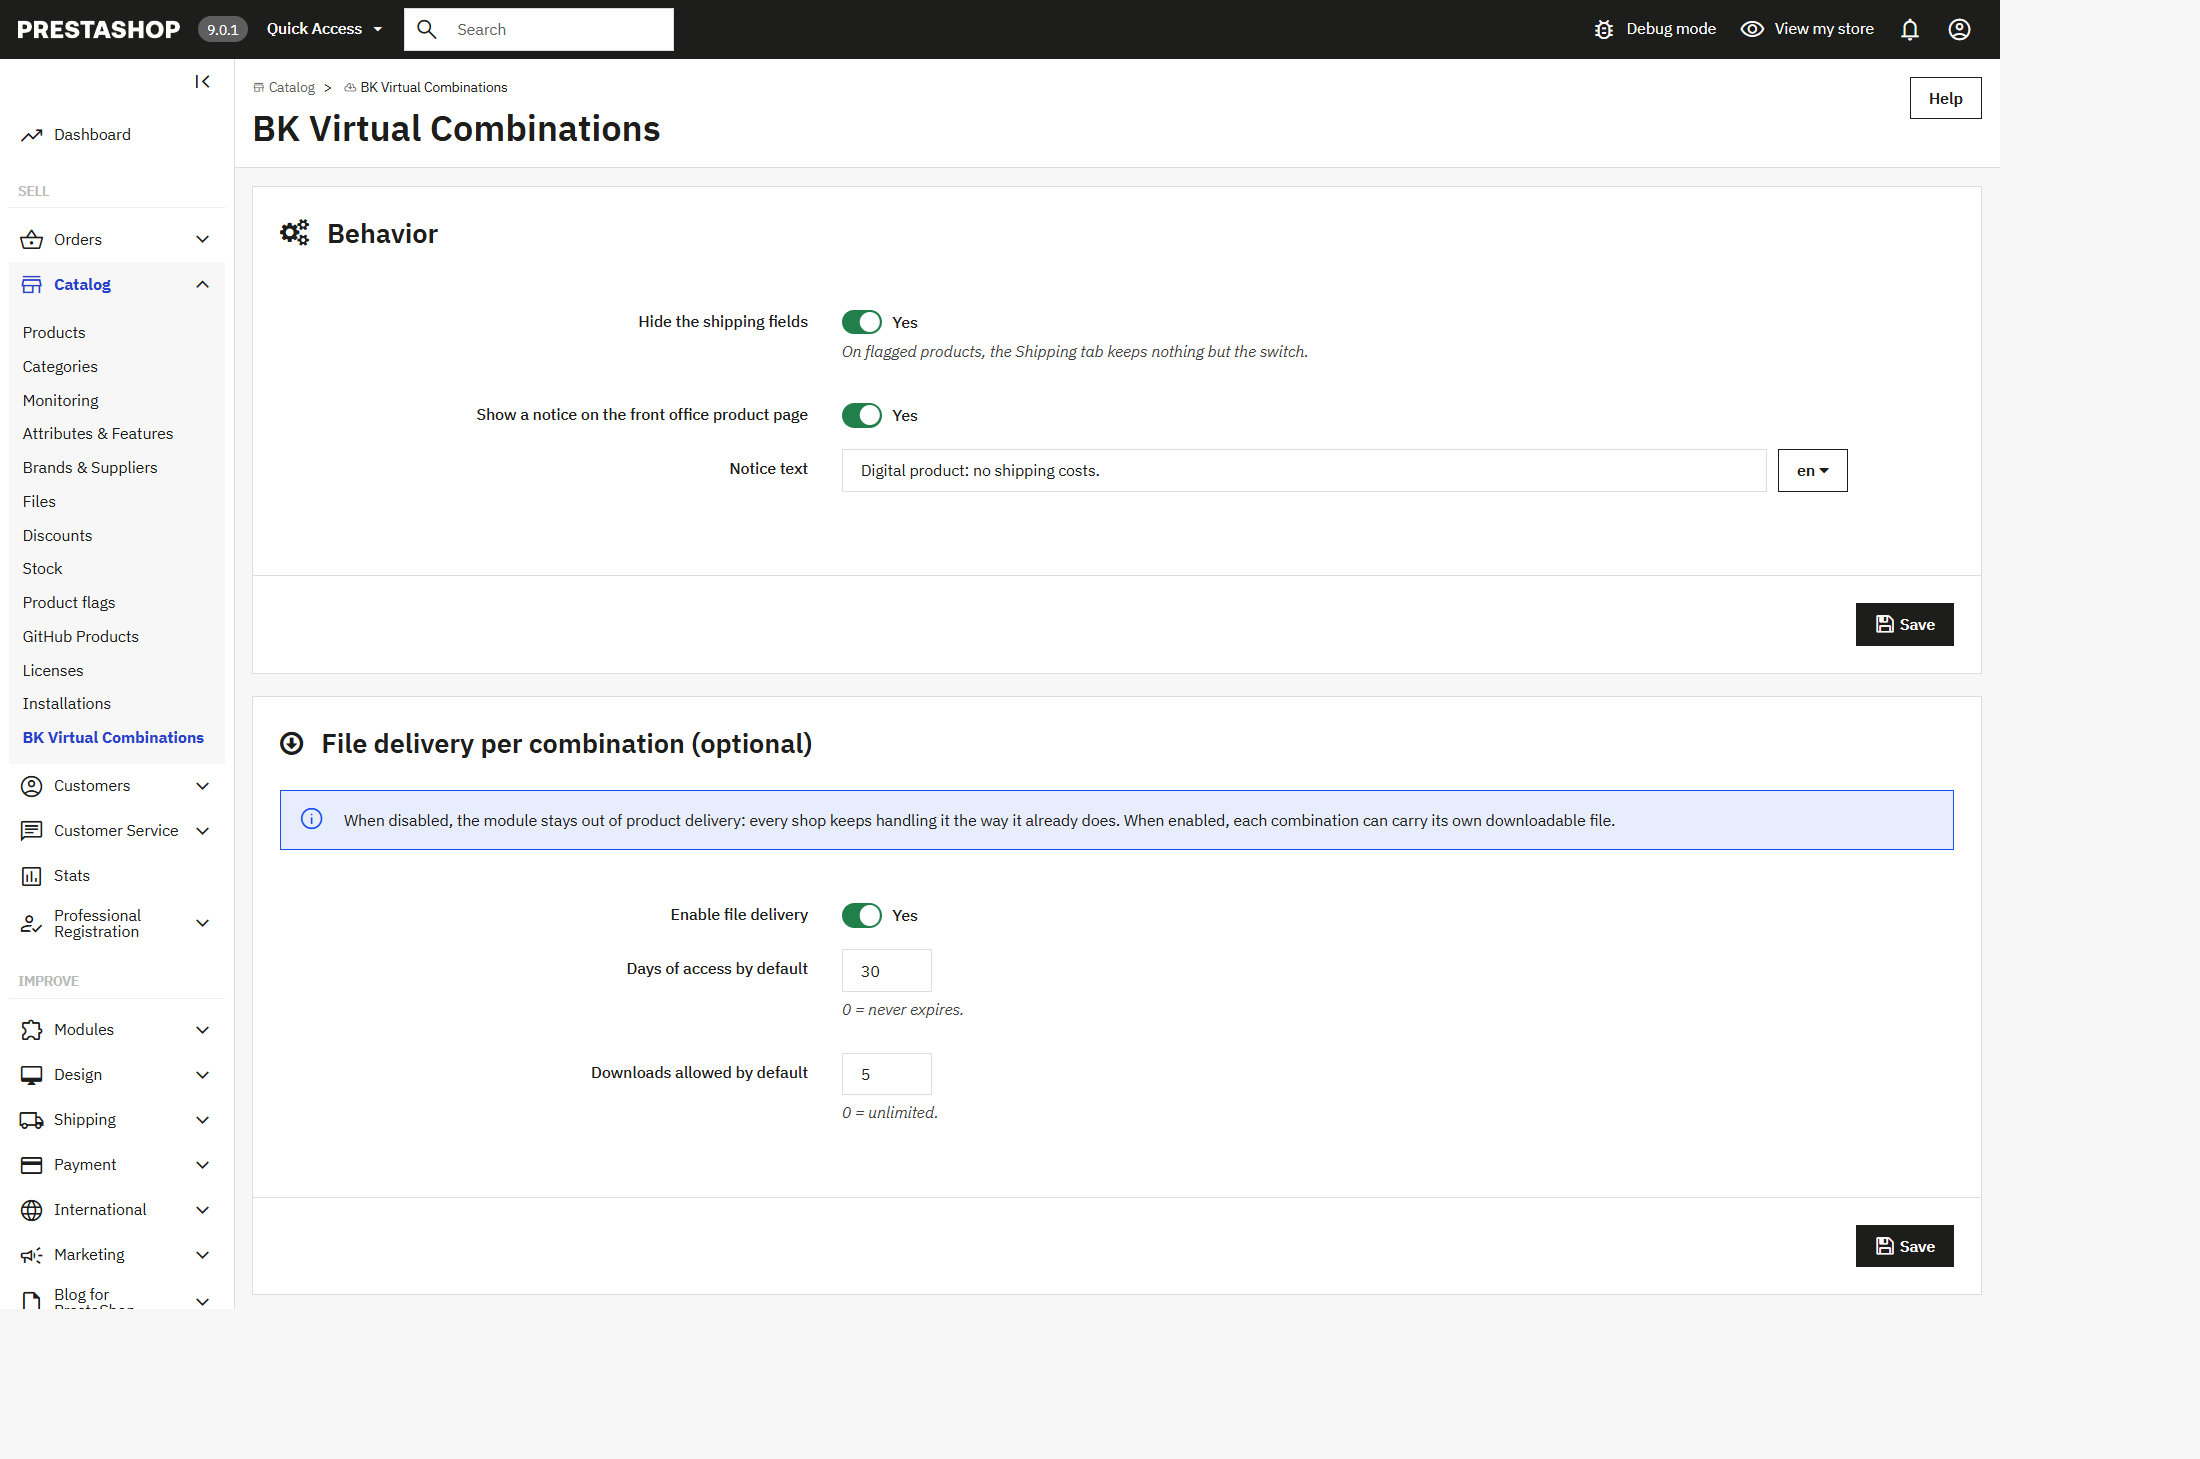This screenshot has height=1459, width=2200.
Task: Click the Modules puzzle icon
Action: (x=32, y=1030)
